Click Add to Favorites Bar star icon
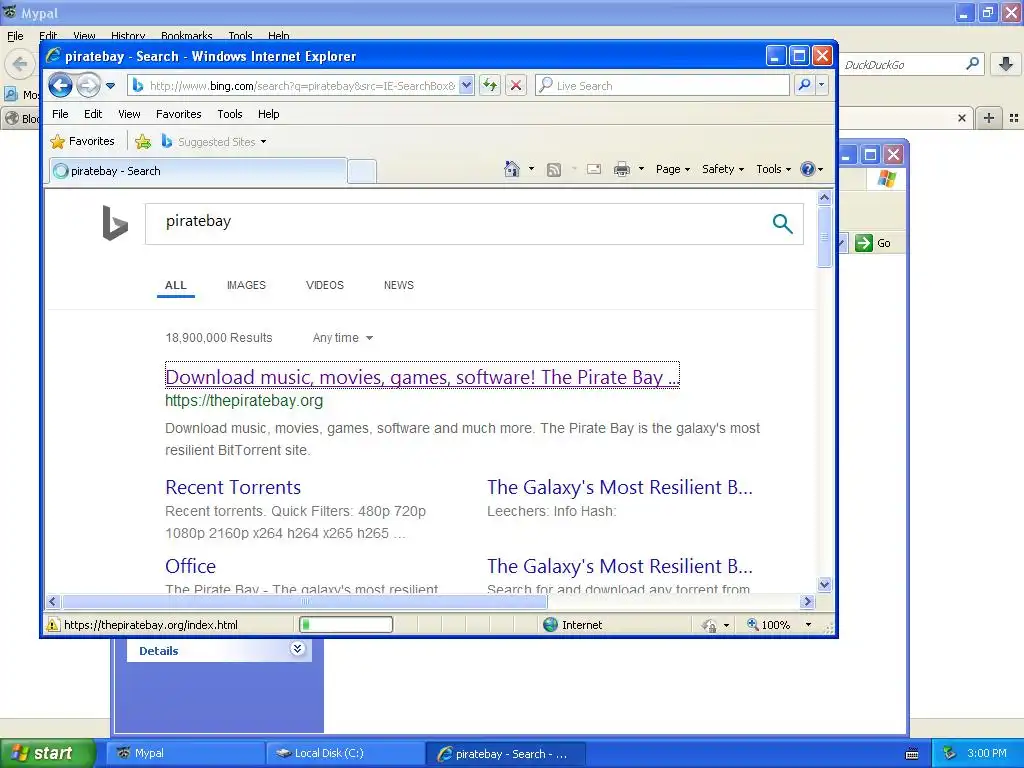Image resolution: width=1024 pixels, height=768 pixels. [x=143, y=142]
